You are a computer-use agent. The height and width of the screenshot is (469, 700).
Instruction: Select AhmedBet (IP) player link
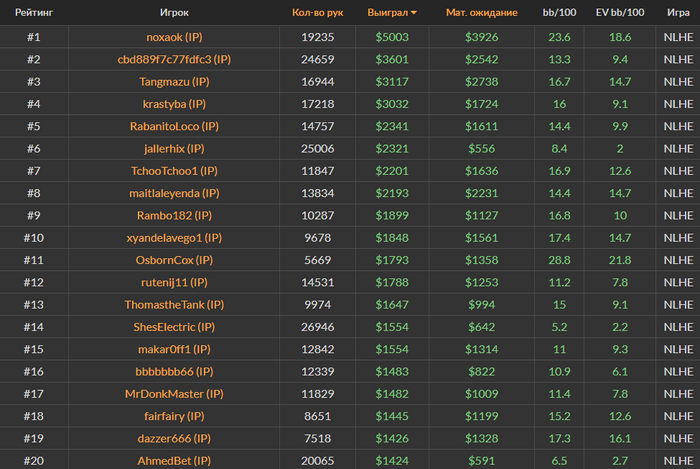[174, 461]
